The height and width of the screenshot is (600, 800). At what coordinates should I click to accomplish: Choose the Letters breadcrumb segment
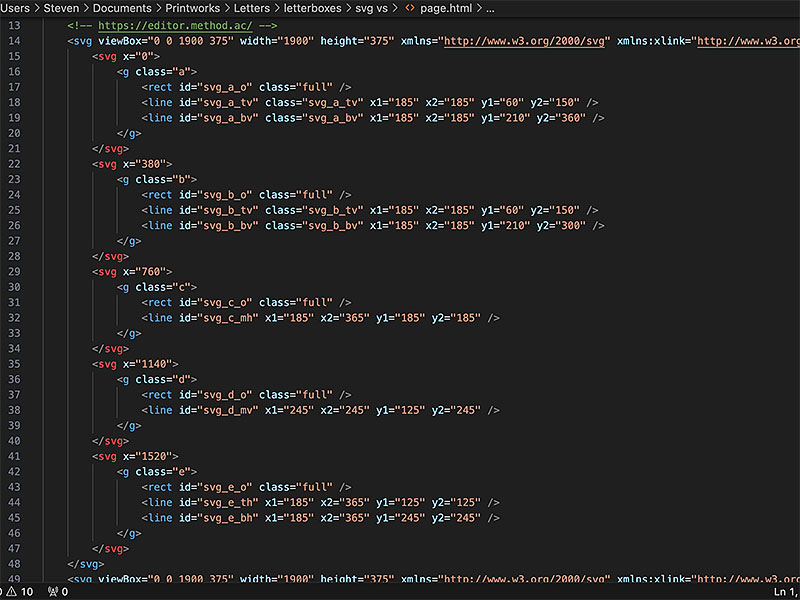(252, 8)
